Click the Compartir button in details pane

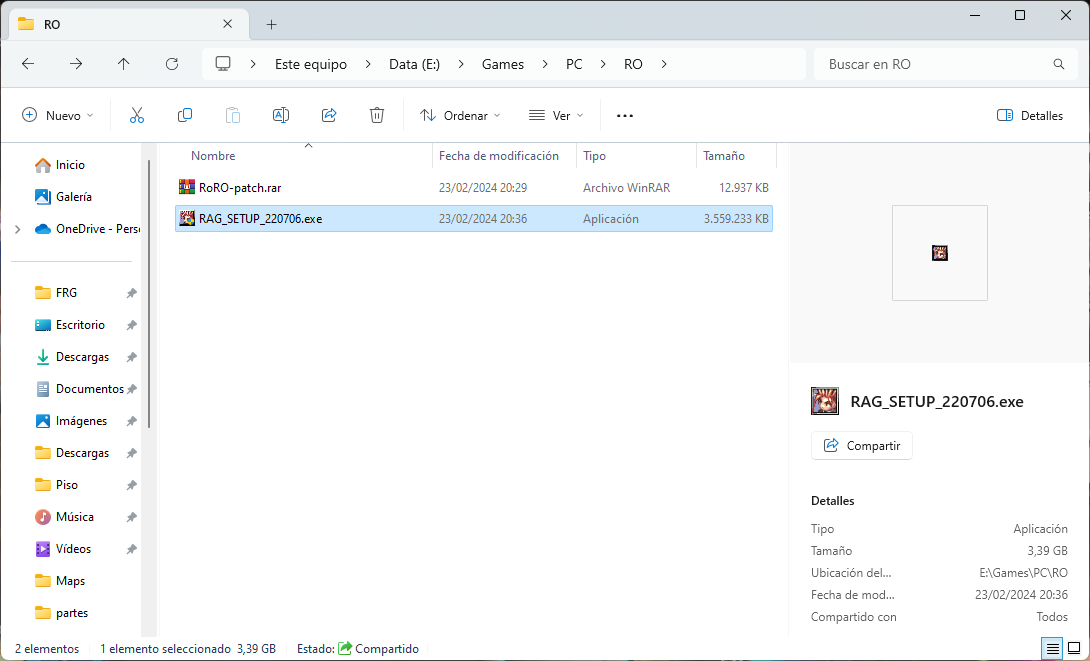[x=861, y=446]
